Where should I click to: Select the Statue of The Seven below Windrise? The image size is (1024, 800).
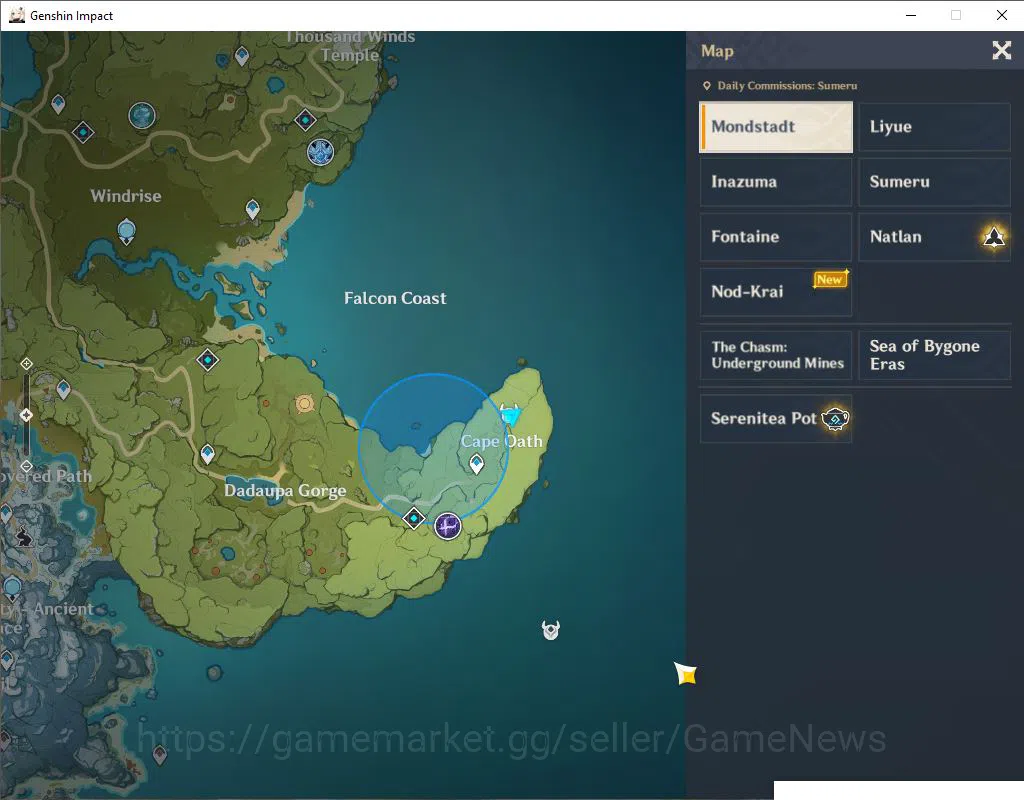click(126, 232)
